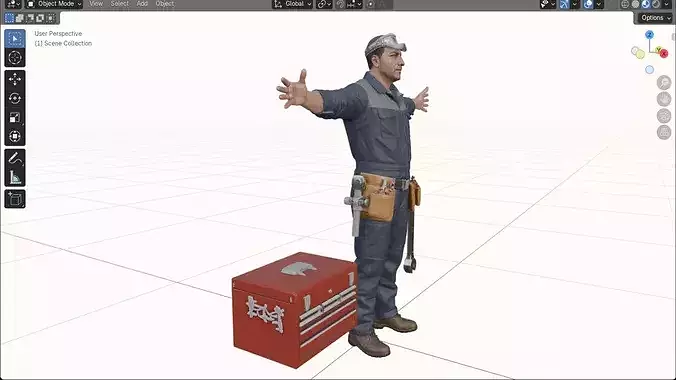Set selection mode to Extend
This screenshot has height=380, width=676.
point(19,18)
